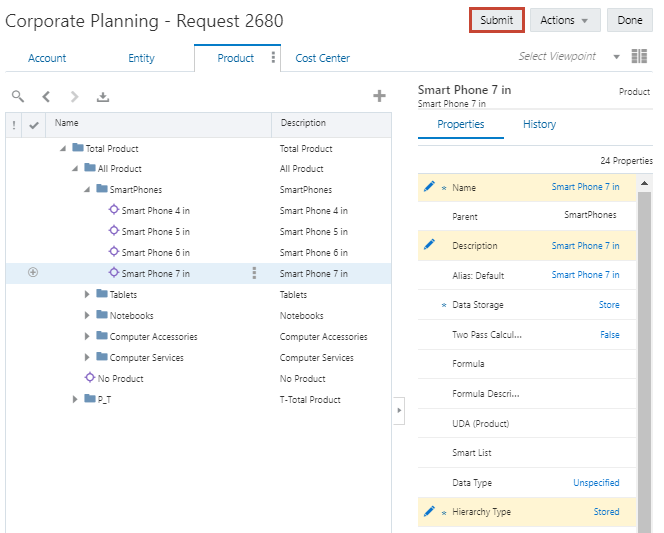This screenshot has width=664, height=533.
Task: Open the Actions dropdown menu
Action: pyautogui.click(x=565, y=20)
